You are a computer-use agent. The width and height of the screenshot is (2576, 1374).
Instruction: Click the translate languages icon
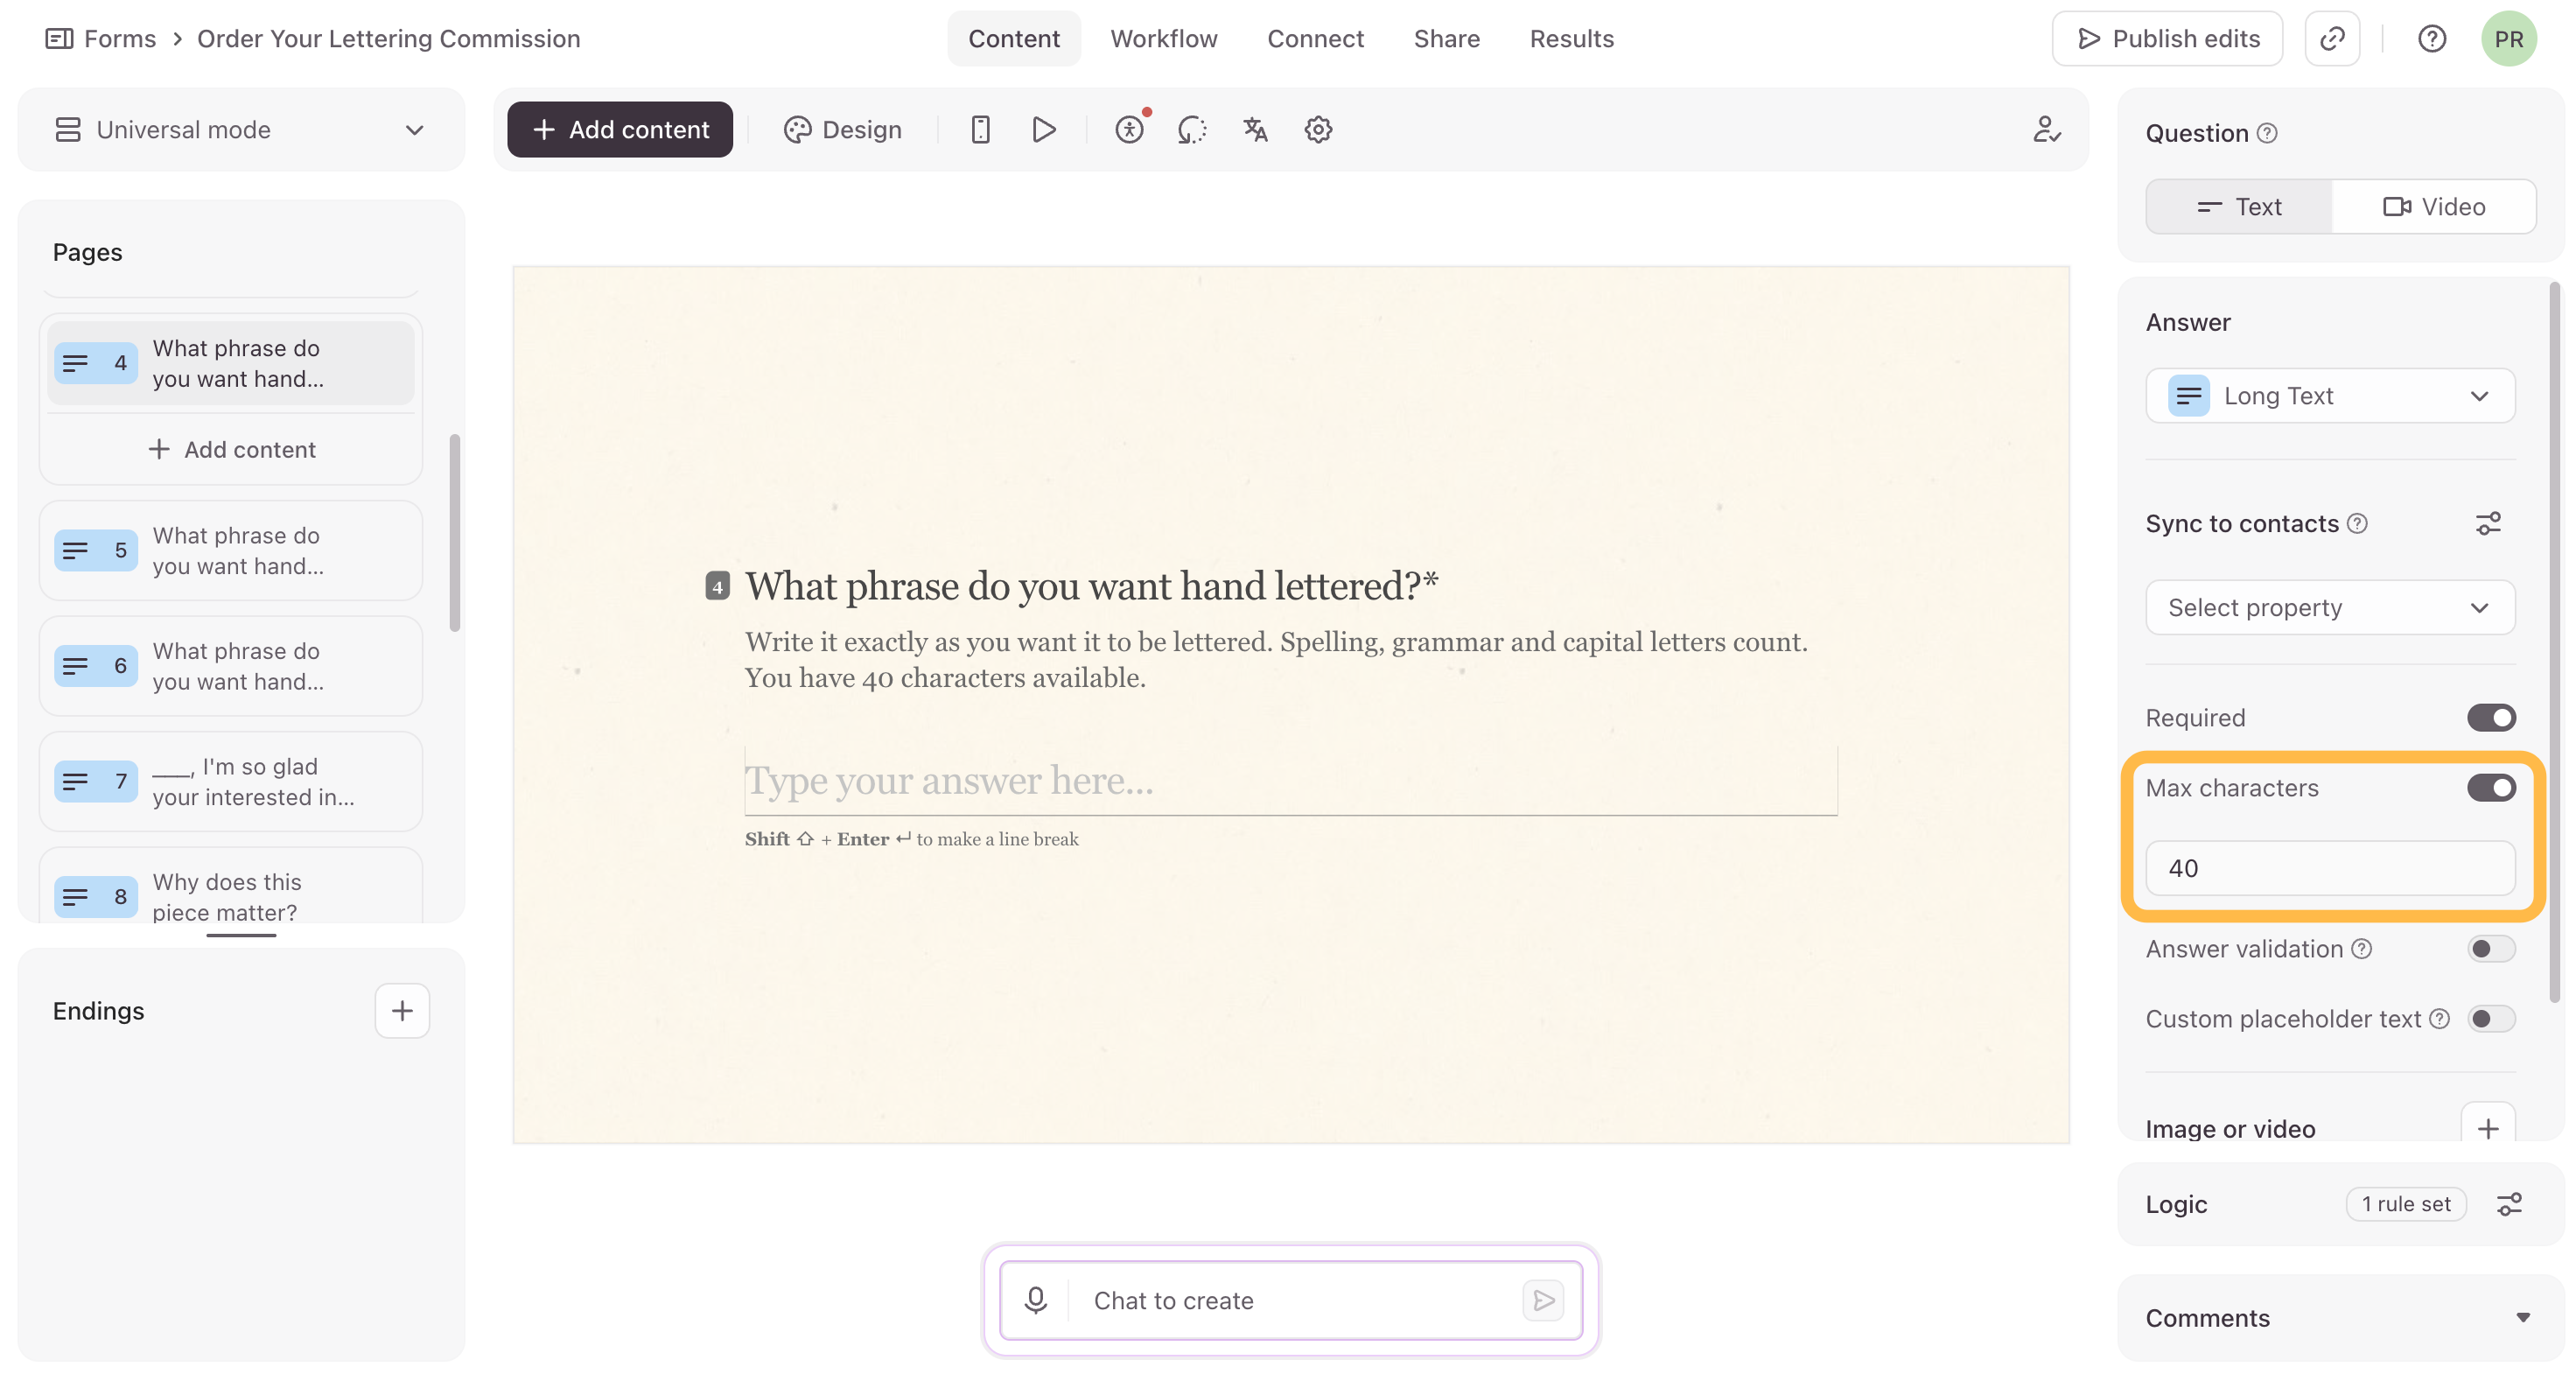coord(1255,130)
